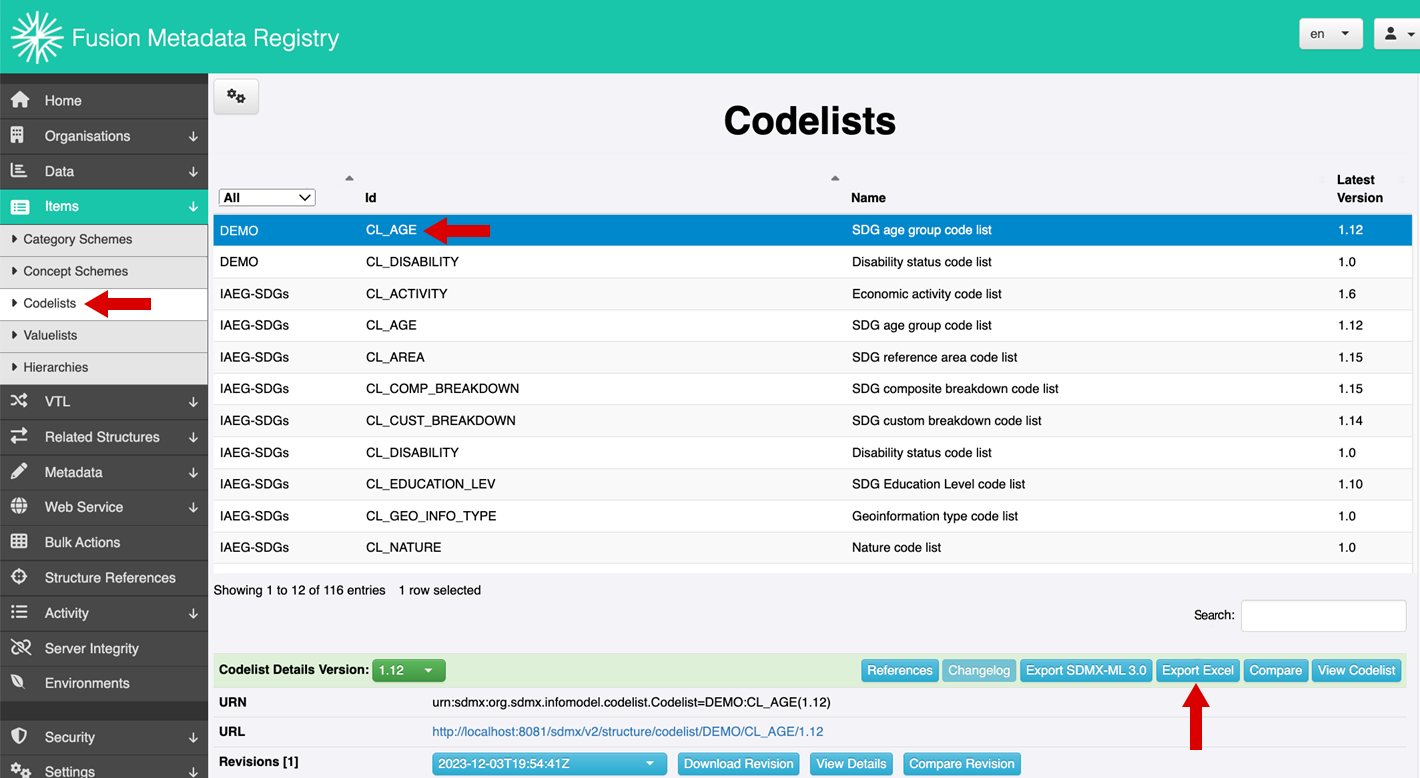Click the Home house icon in sidebar
The width and height of the screenshot is (1420, 778).
pos(19,100)
